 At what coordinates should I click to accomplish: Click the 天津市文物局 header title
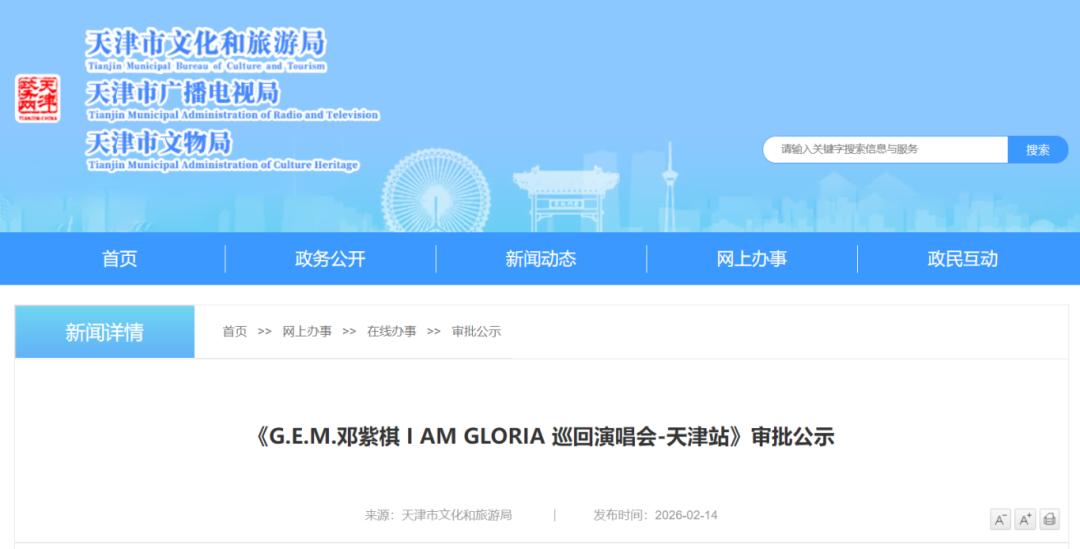[x=158, y=142]
